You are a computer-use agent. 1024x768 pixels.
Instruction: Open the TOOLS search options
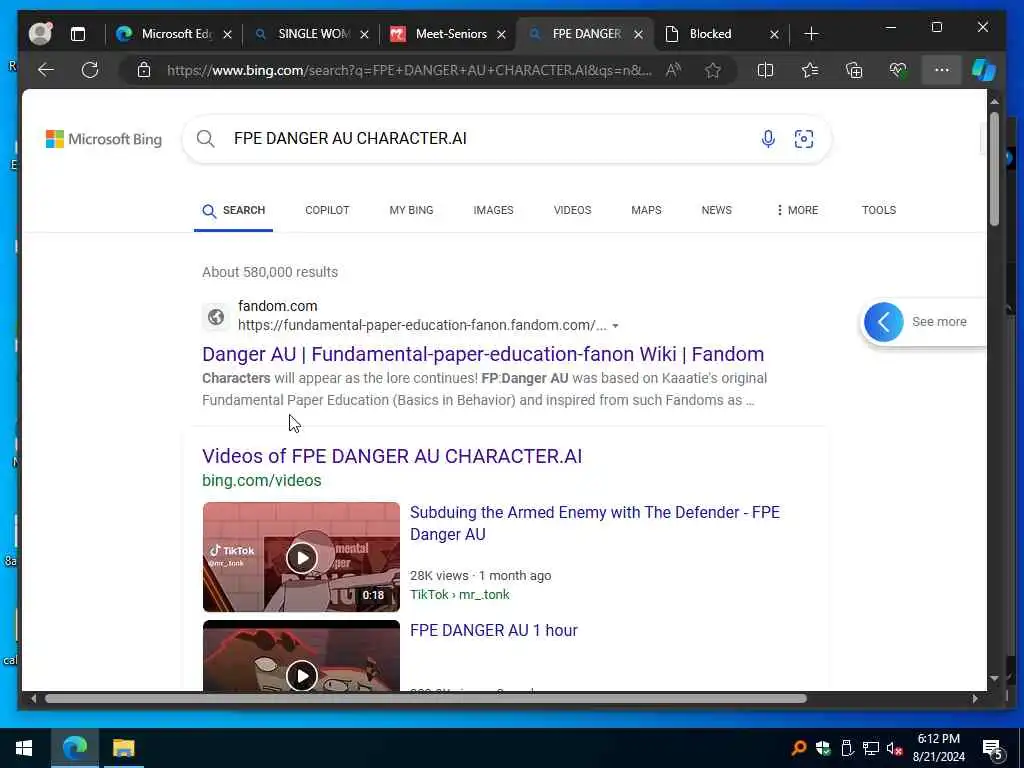click(878, 210)
